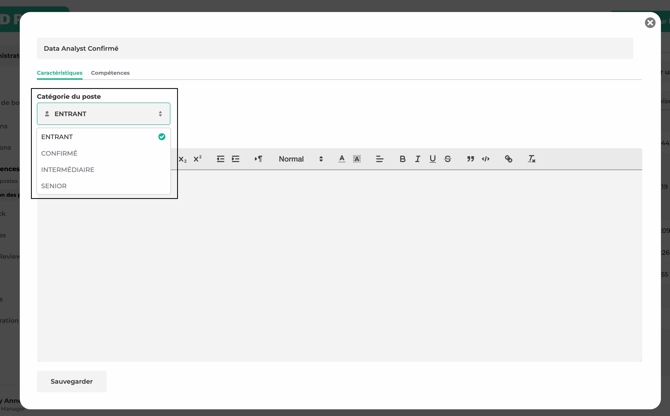Collapse the Catégorie du poste dropdown

pyautogui.click(x=103, y=114)
